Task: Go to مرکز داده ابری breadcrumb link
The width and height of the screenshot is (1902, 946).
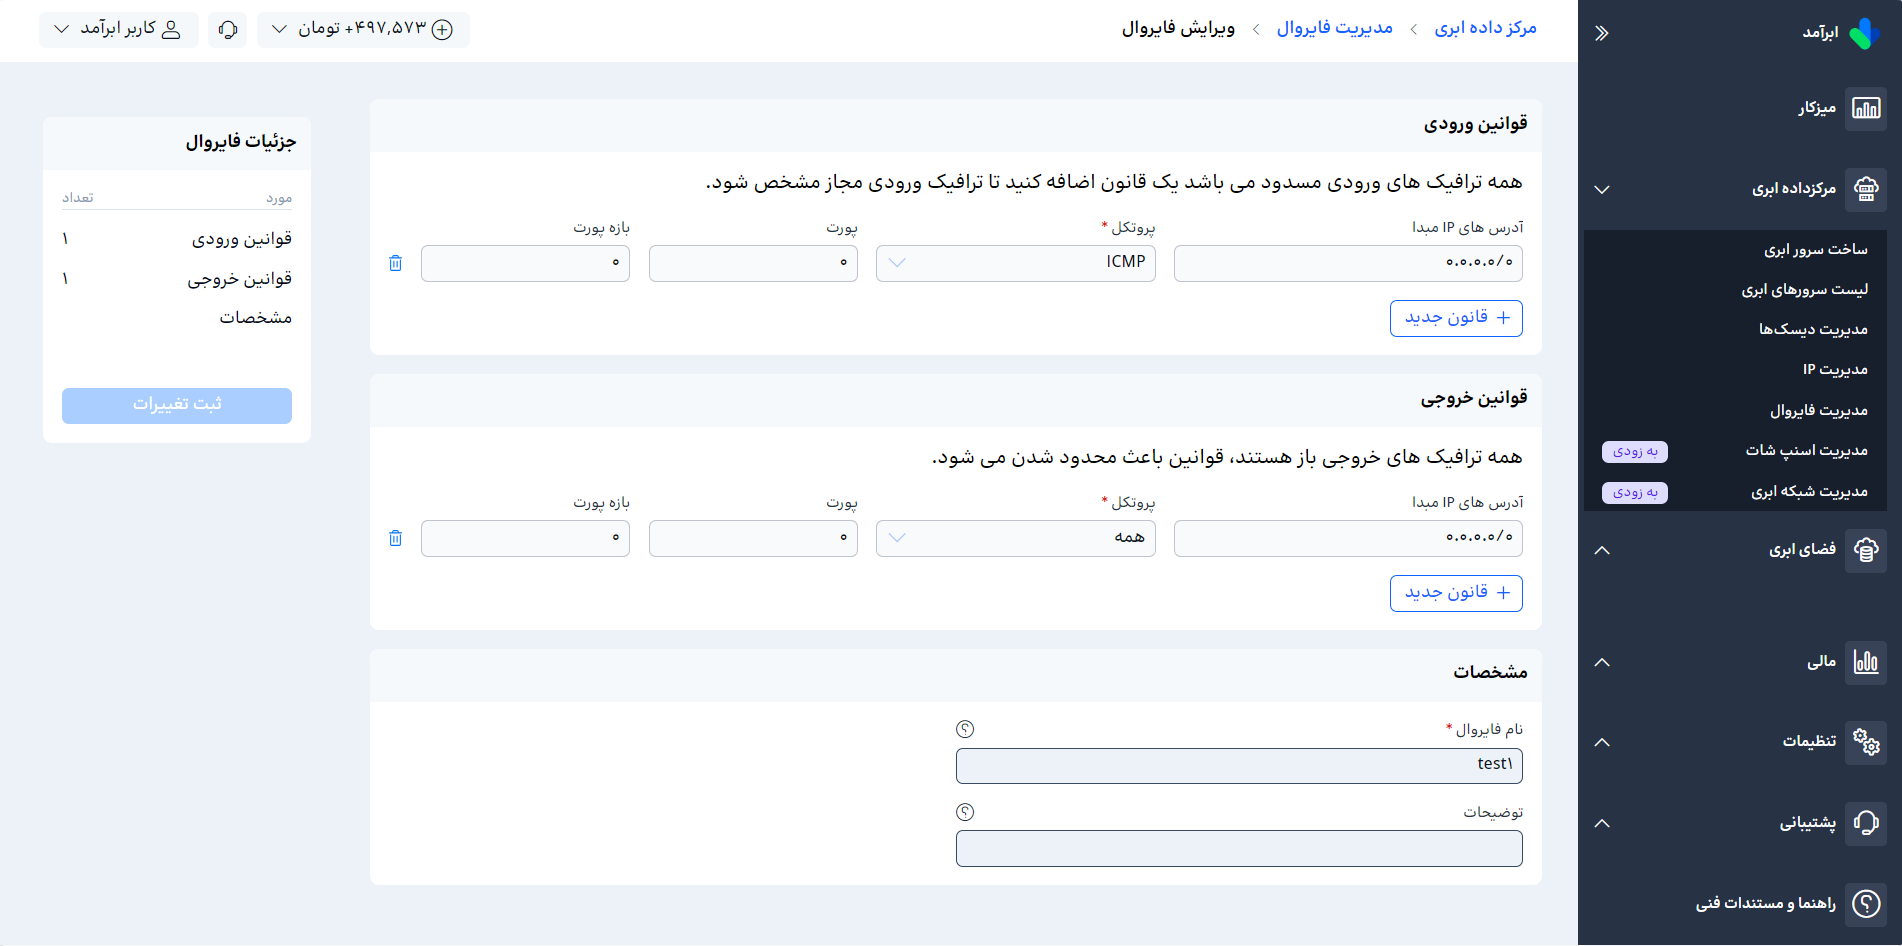Action: (x=1485, y=28)
